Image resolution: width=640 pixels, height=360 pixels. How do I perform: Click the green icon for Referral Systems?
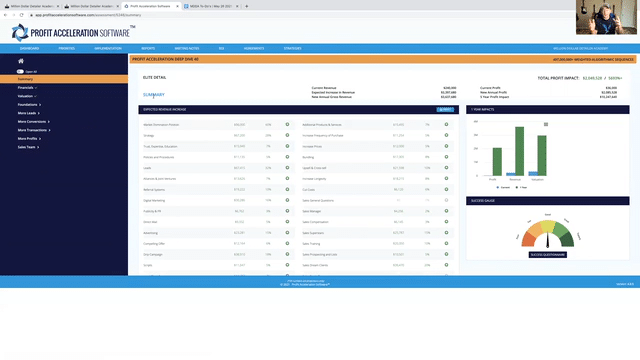(287, 189)
